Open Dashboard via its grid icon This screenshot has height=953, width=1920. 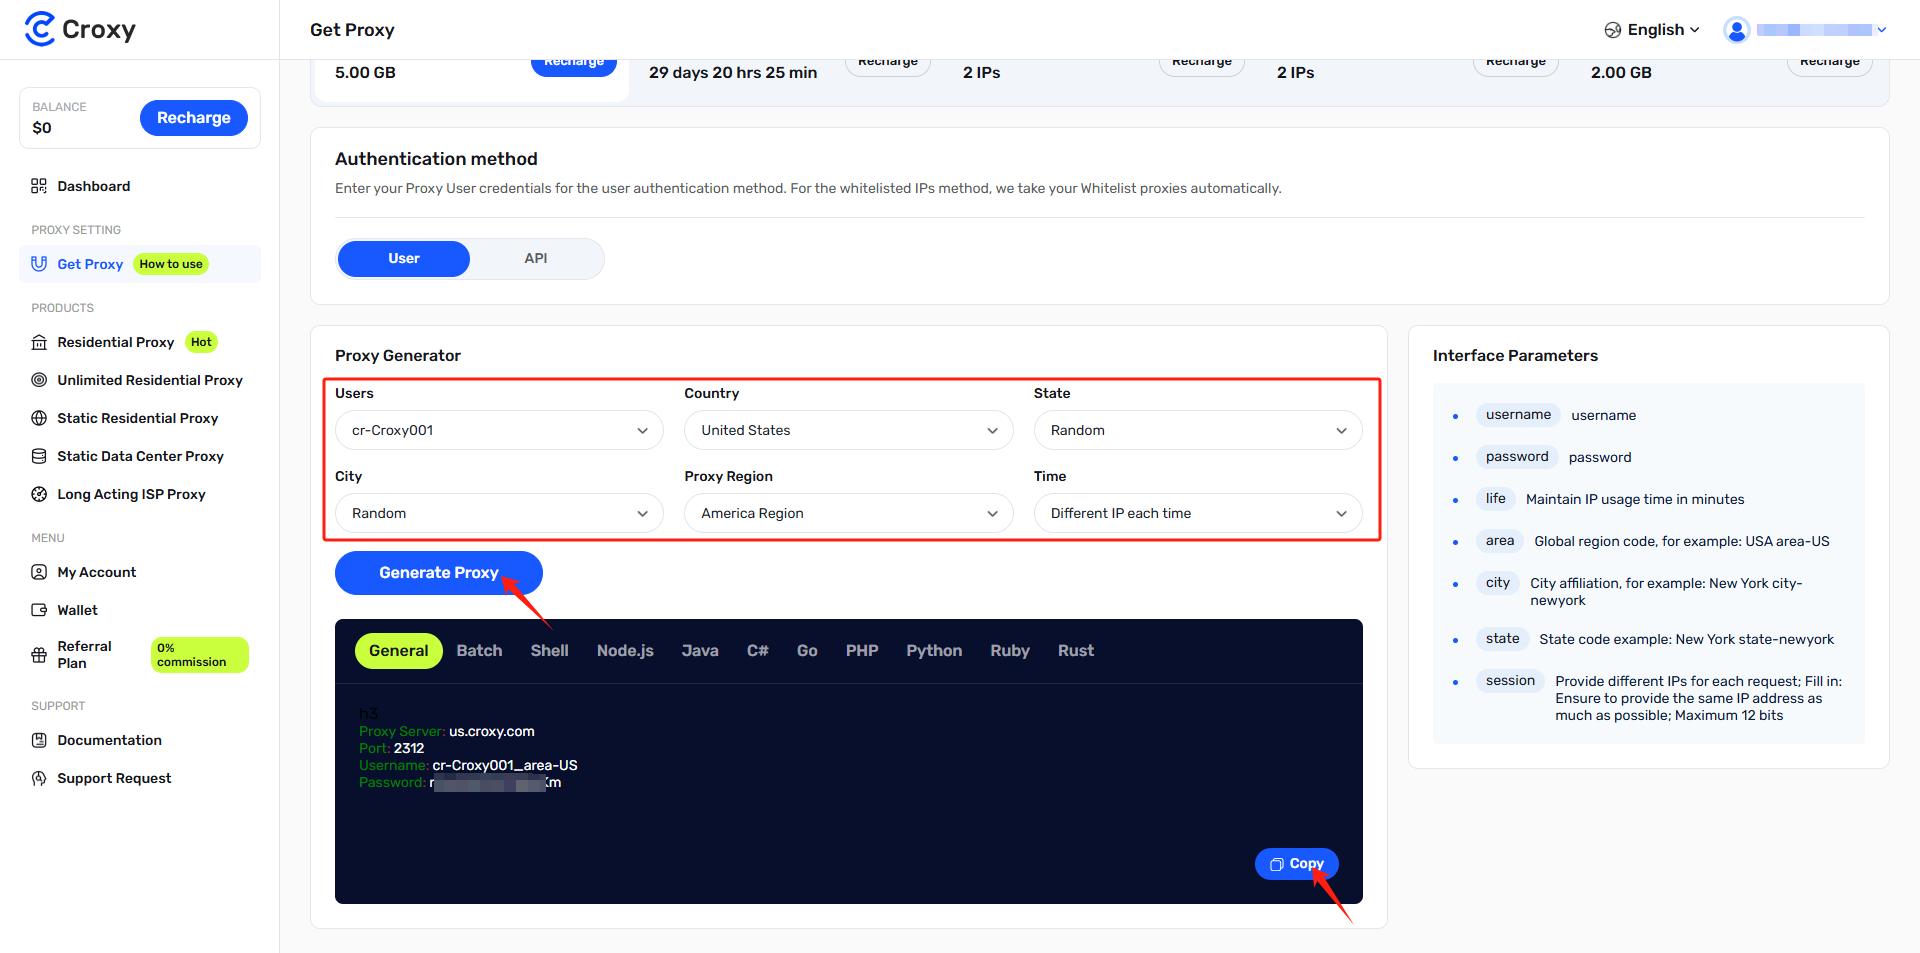click(39, 186)
